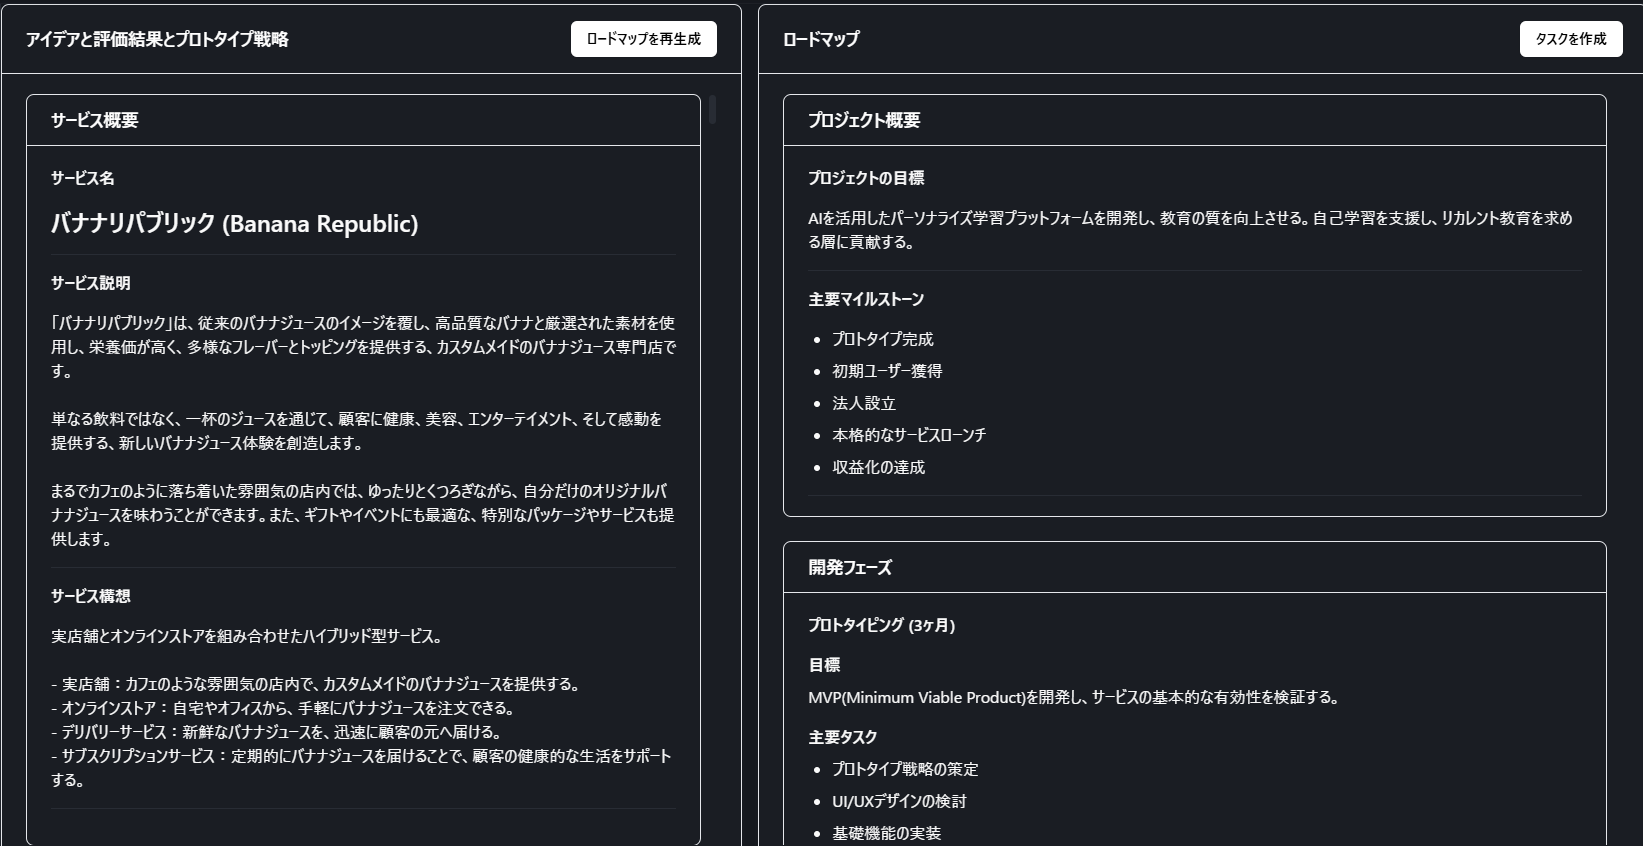Click the 主要マイルストーン heading
Viewport: 1643px width, 846px height.
(x=866, y=299)
